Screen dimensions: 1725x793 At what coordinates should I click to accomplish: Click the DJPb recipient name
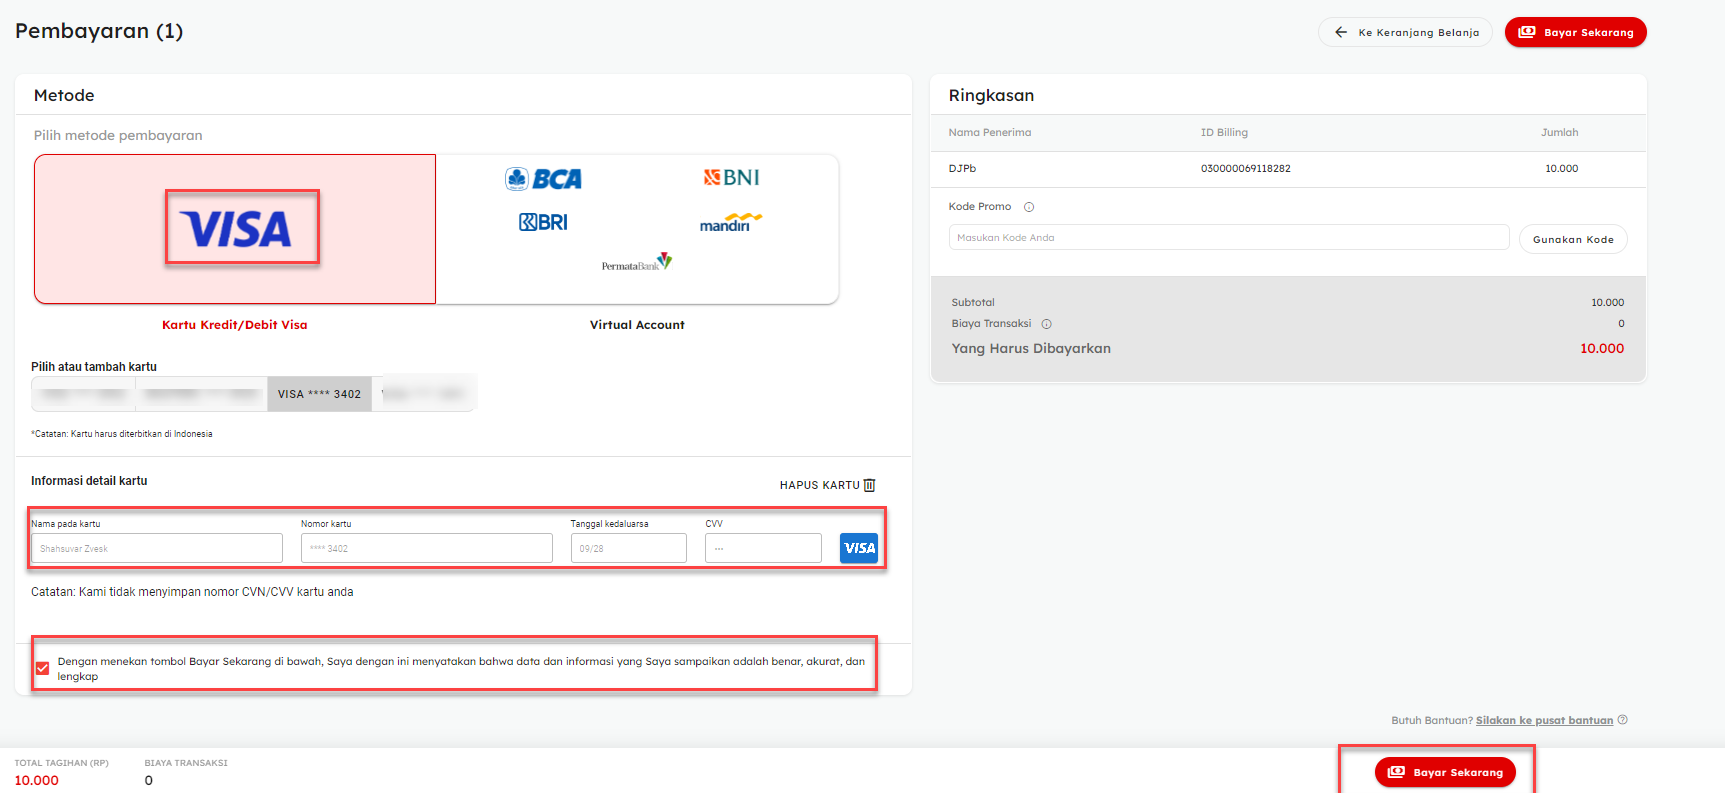962,169
